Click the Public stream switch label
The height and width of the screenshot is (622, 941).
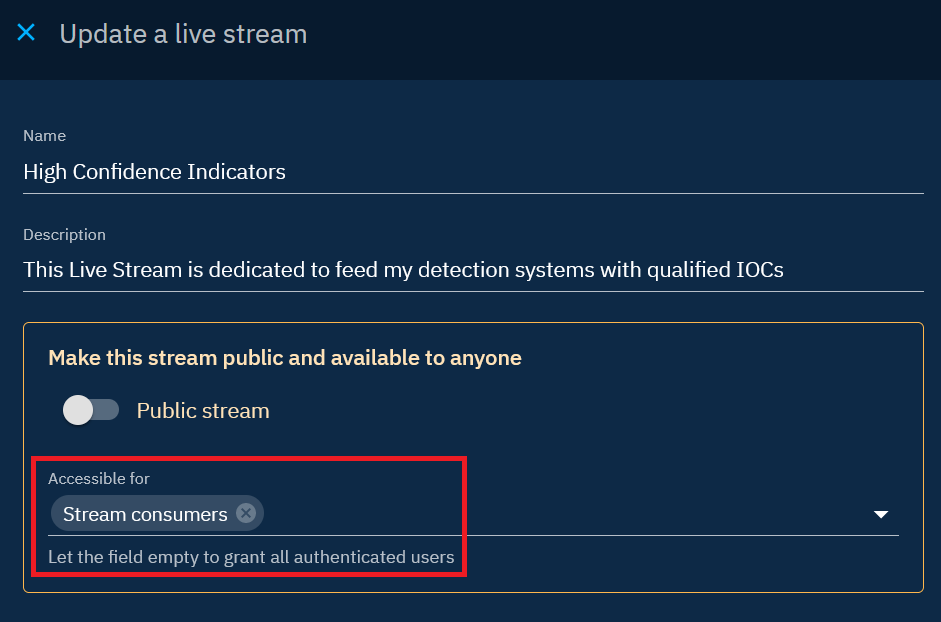point(203,411)
